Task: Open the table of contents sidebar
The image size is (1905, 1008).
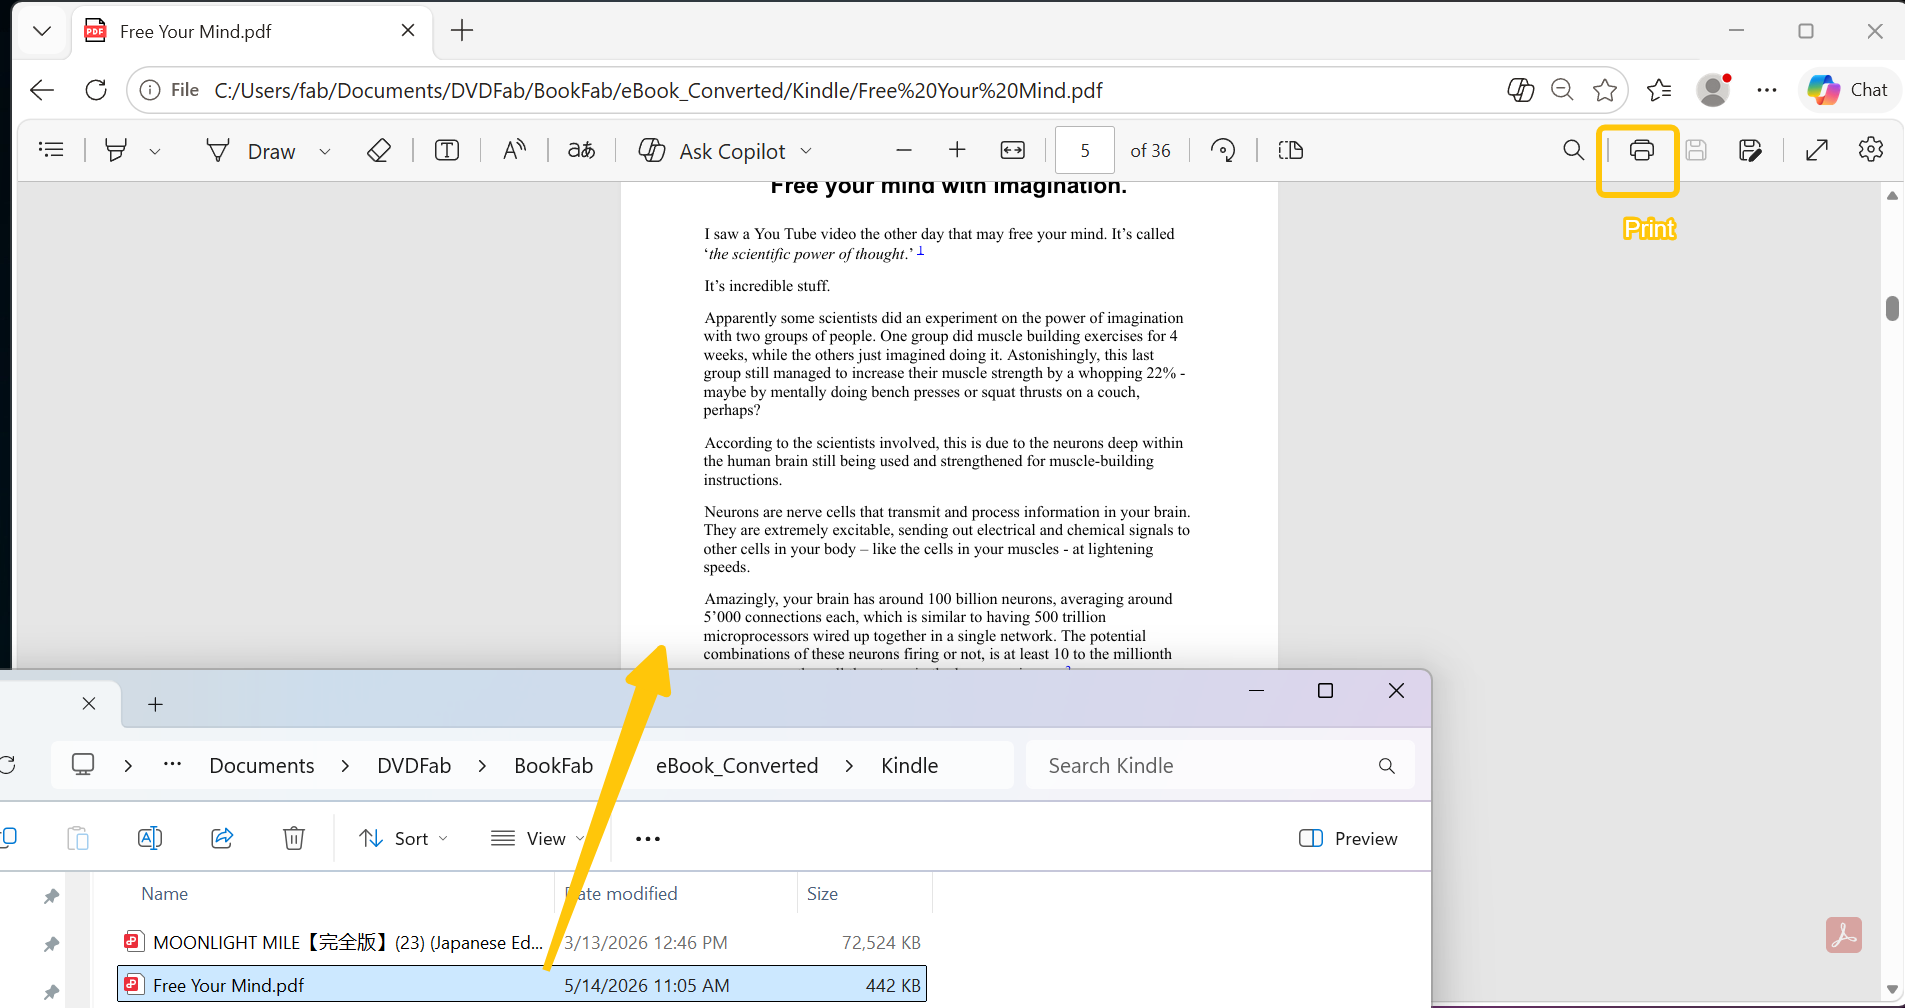Action: pos(51,150)
